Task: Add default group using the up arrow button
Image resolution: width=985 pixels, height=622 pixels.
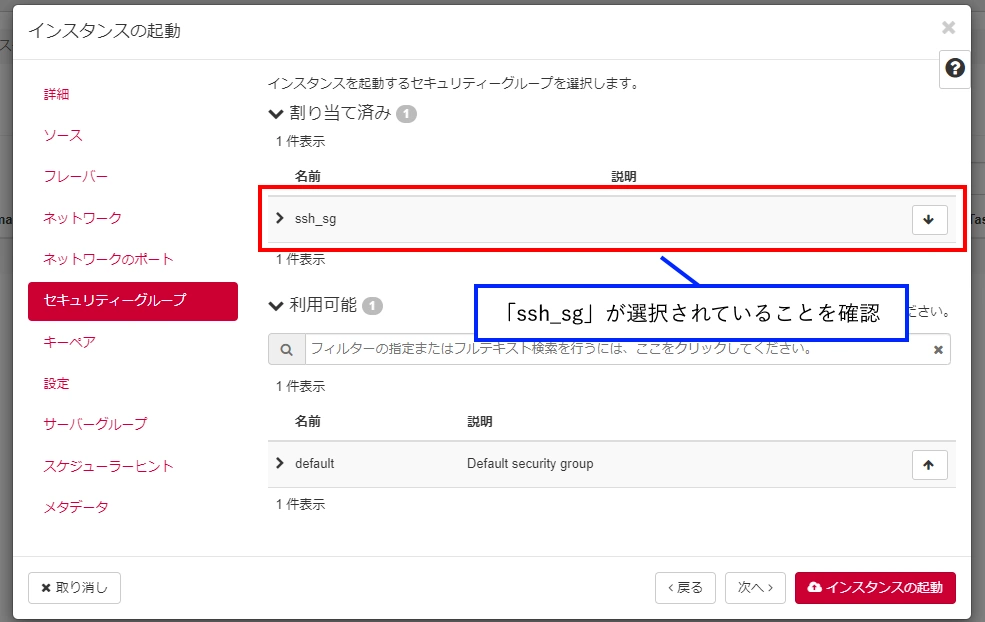Action: pyautogui.click(x=929, y=465)
